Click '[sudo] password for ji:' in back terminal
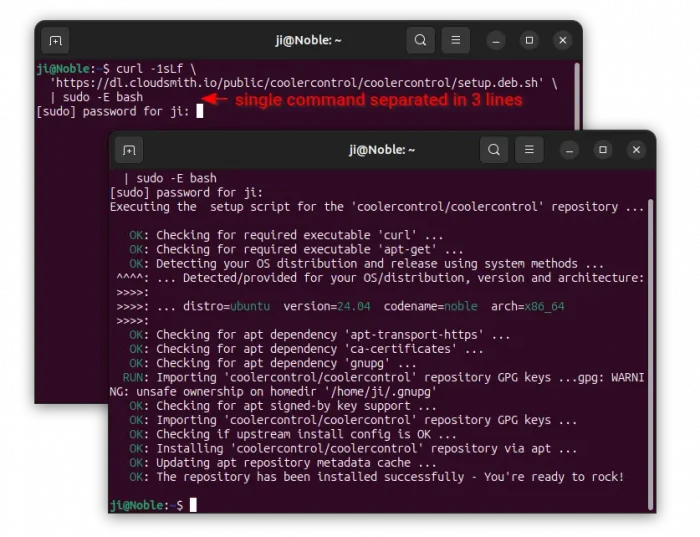The image size is (700, 537). [113, 112]
